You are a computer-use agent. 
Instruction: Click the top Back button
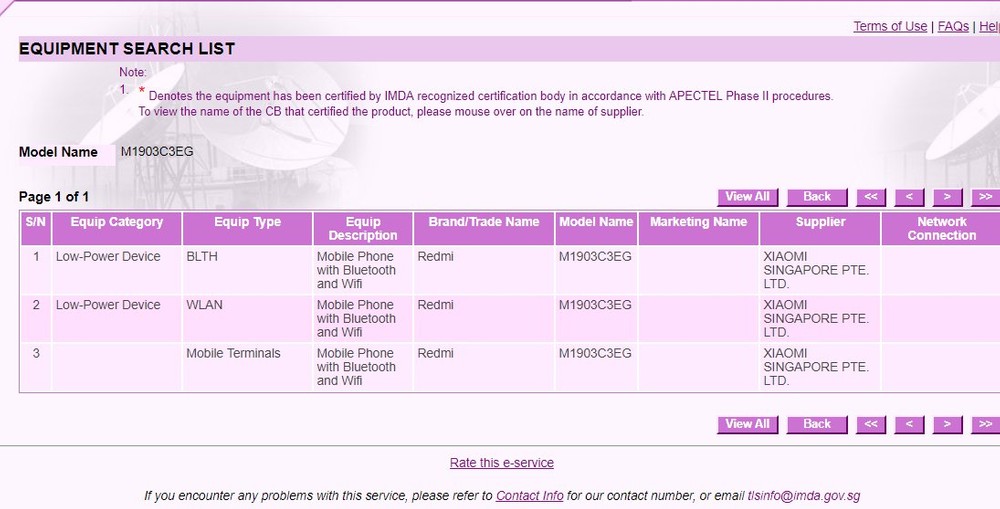pos(817,197)
